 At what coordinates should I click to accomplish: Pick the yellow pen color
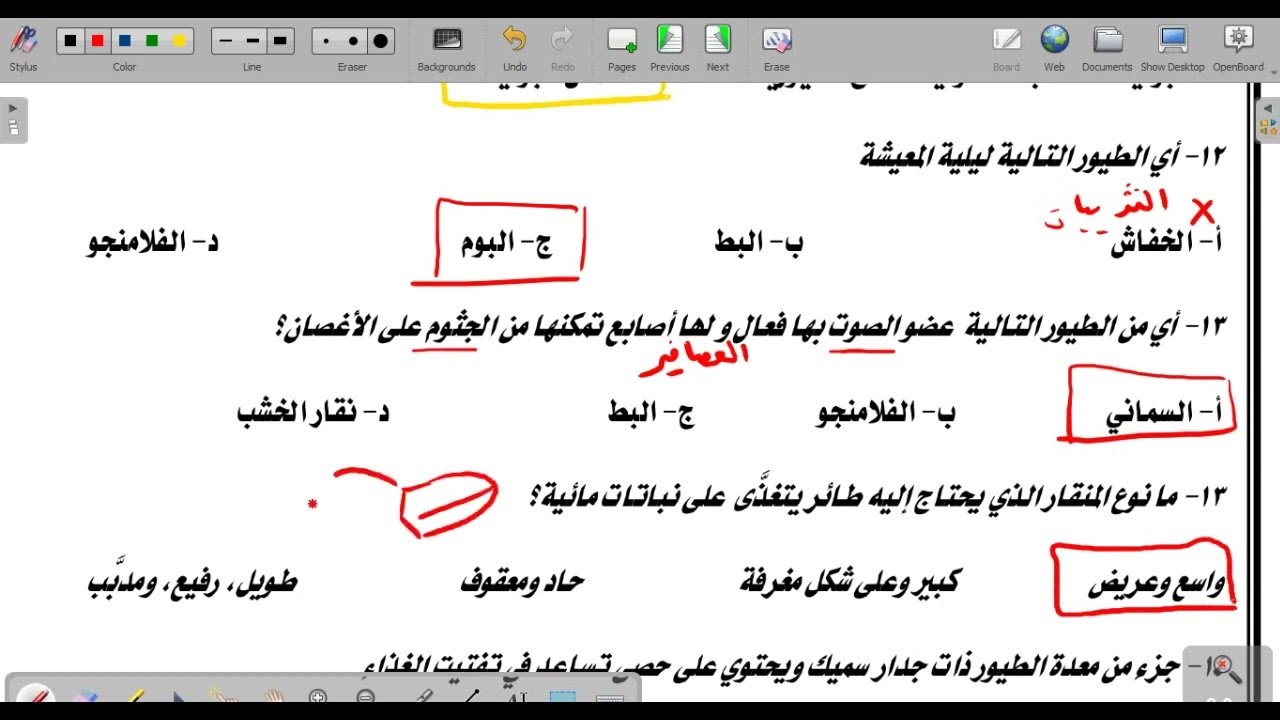(x=179, y=41)
